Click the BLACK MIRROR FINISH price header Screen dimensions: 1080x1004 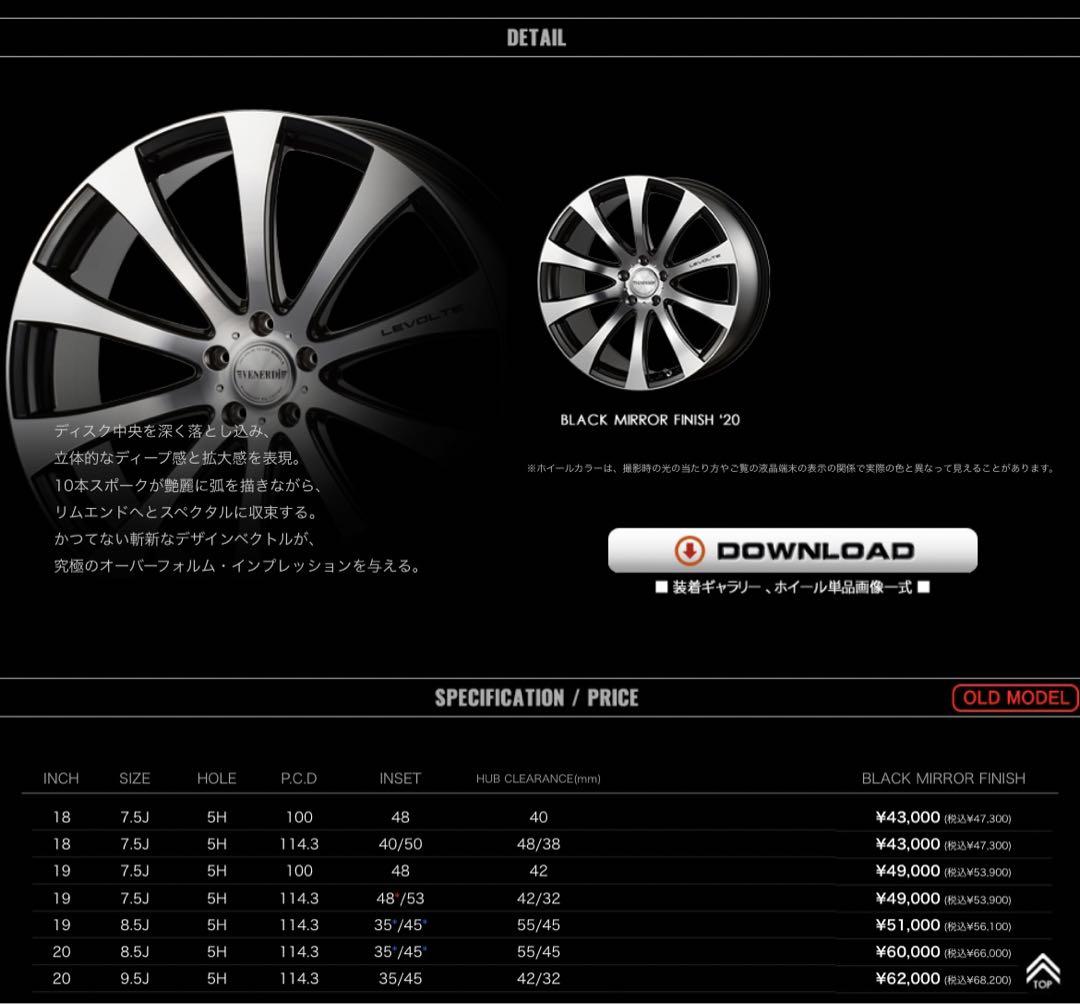coord(943,778)
